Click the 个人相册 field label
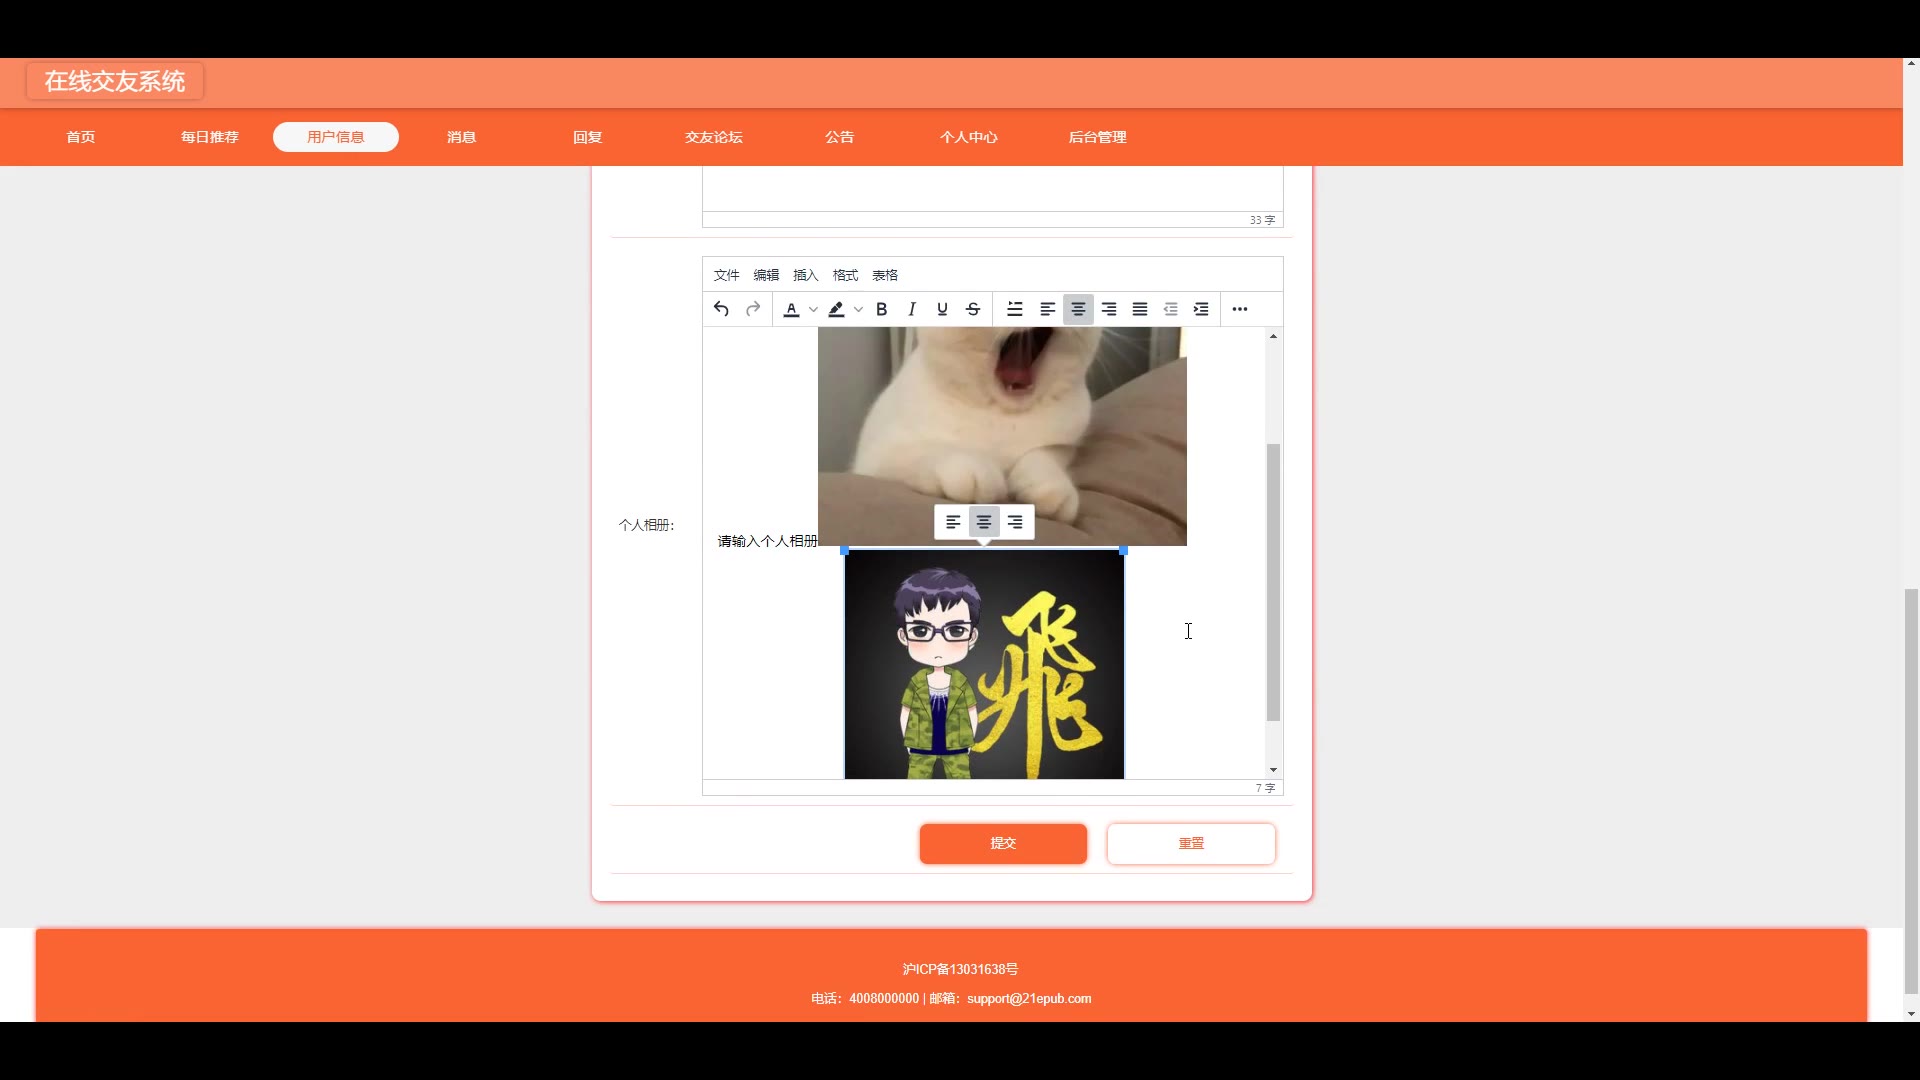 click(x=646, y=525)
